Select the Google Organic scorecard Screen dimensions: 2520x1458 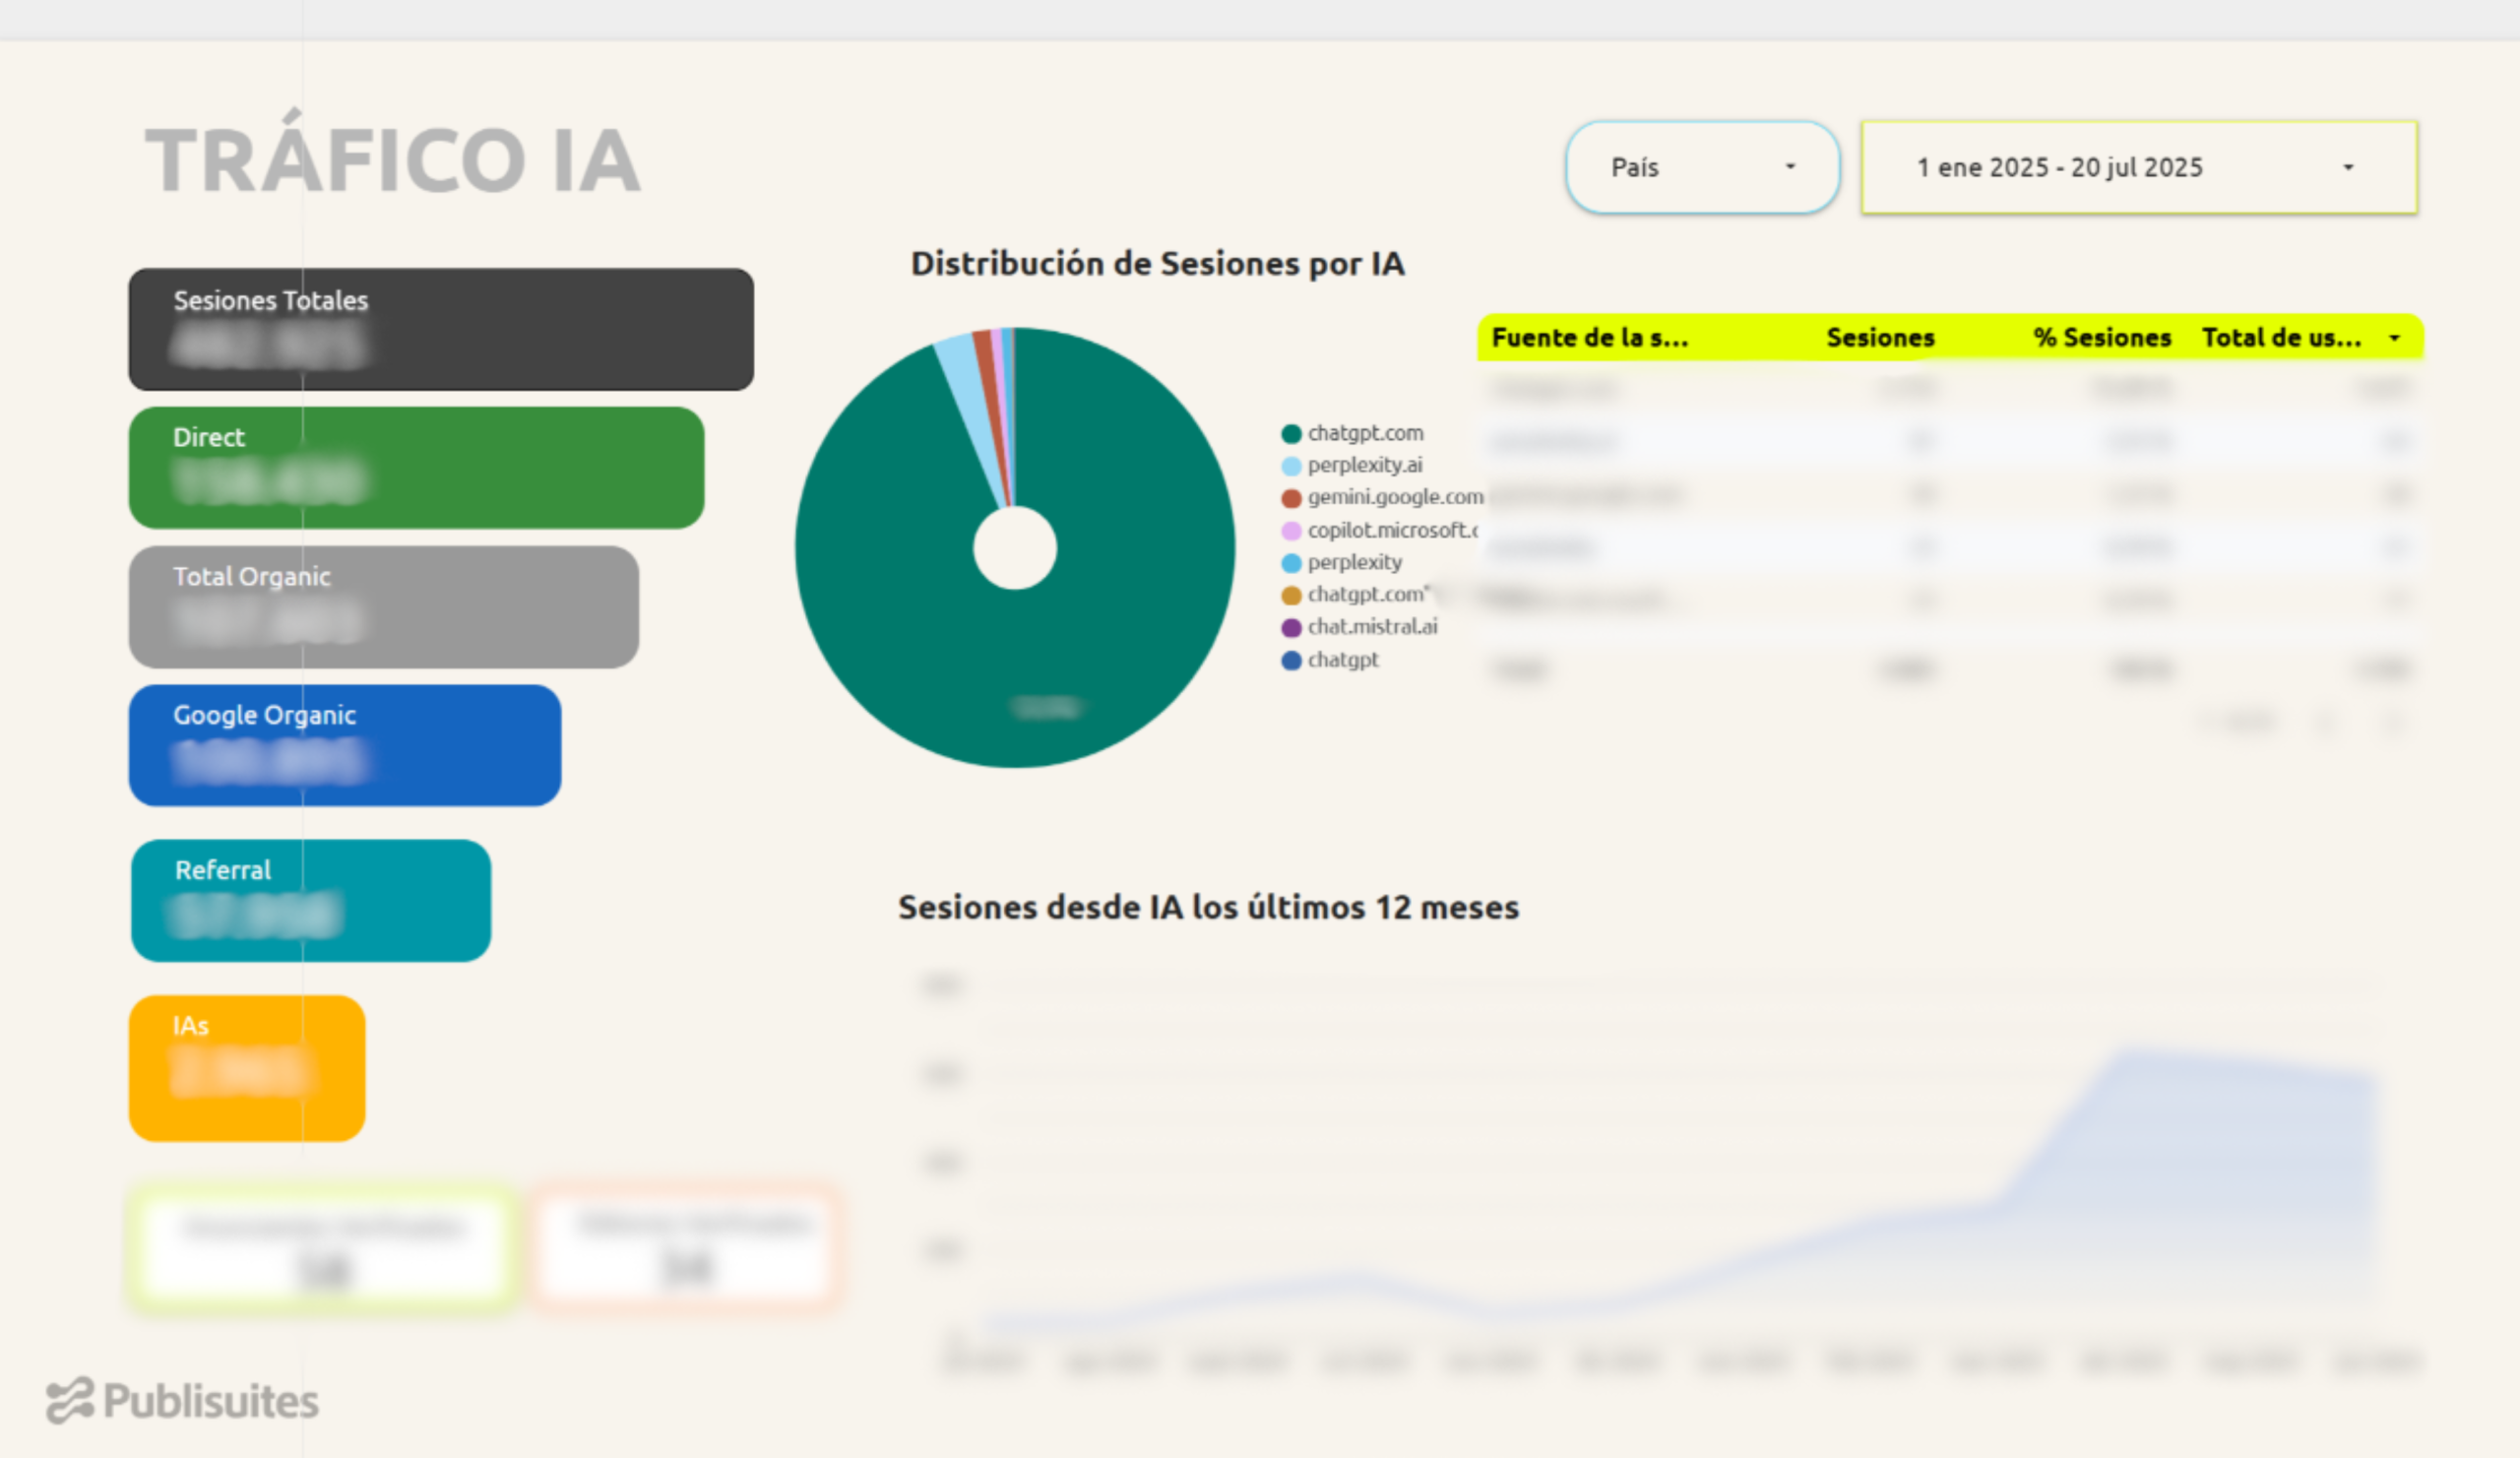click(344, 745)
